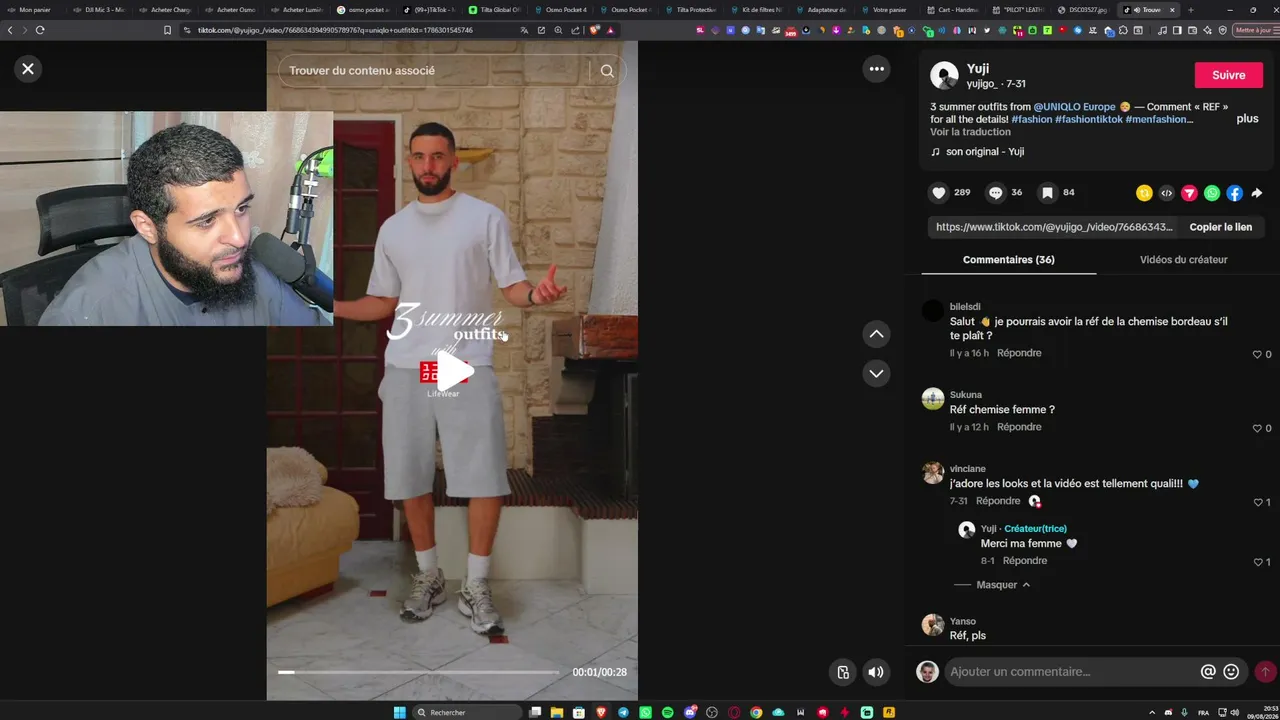1280x720 pixels.
Task: Close the TikTok video viewer
Action: click(x=28, y=69)
